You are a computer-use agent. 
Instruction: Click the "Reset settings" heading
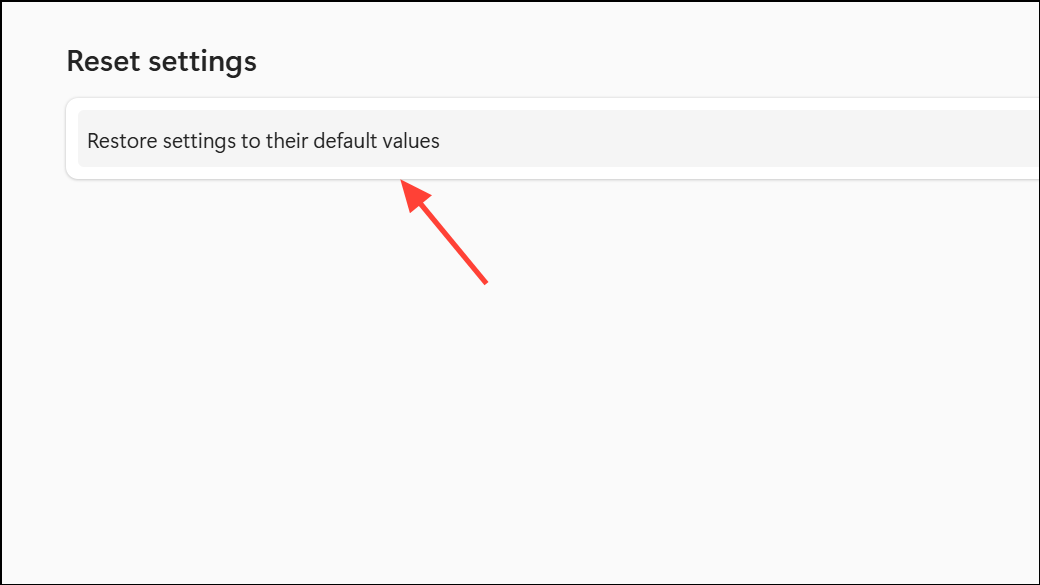tap(161, 61)
